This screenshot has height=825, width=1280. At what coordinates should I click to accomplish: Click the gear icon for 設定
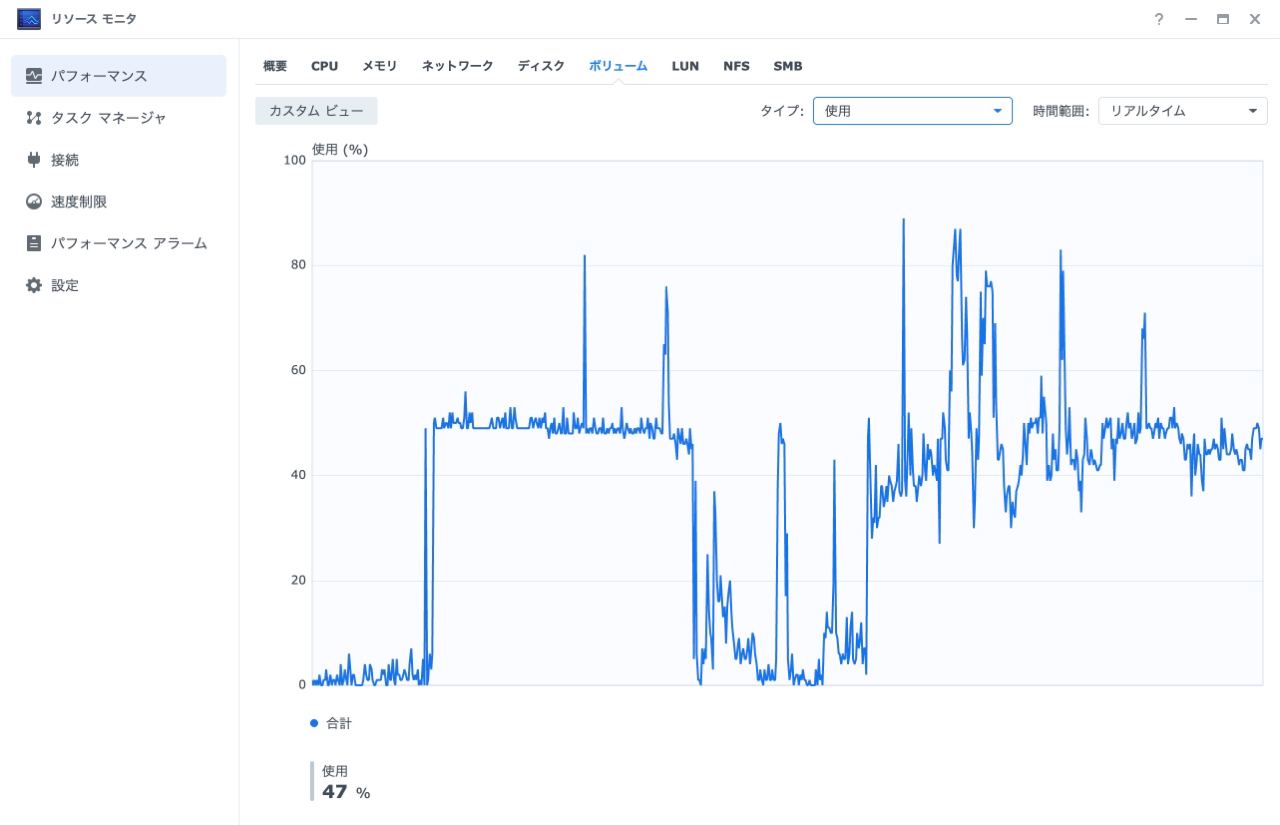point(34,285)
